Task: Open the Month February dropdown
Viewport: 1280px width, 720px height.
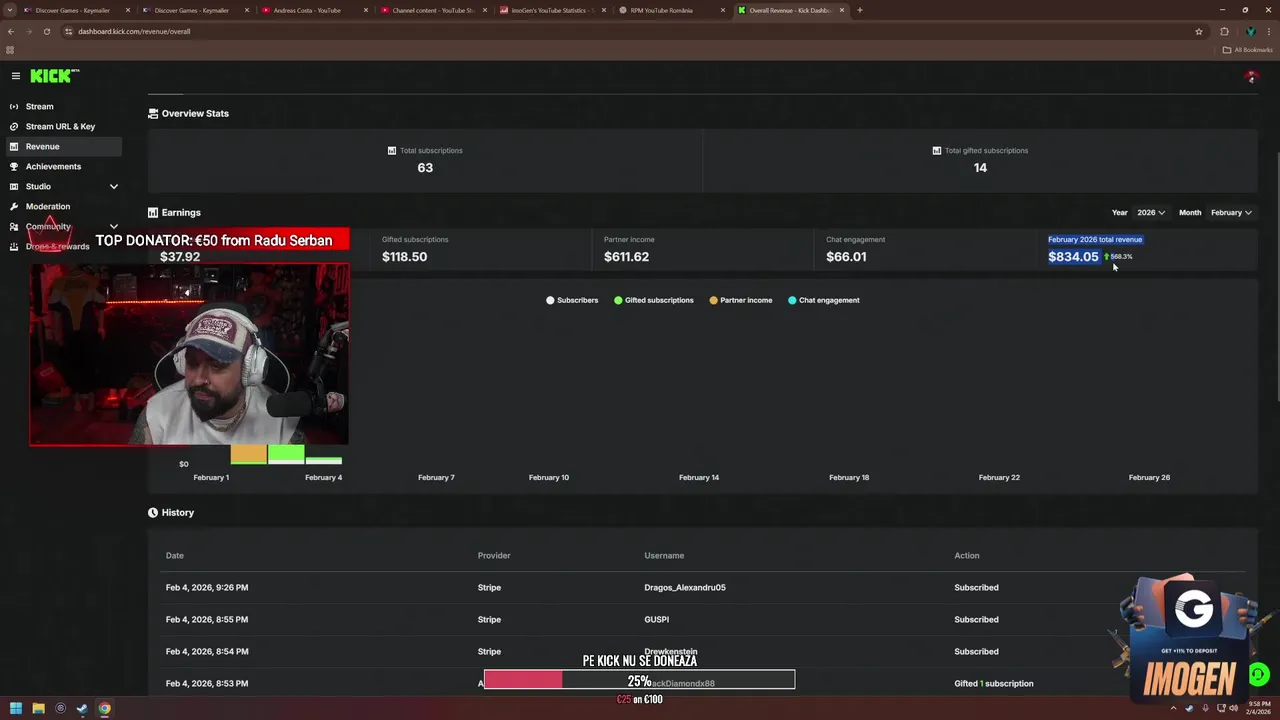Action: (x=1231, y=212)
